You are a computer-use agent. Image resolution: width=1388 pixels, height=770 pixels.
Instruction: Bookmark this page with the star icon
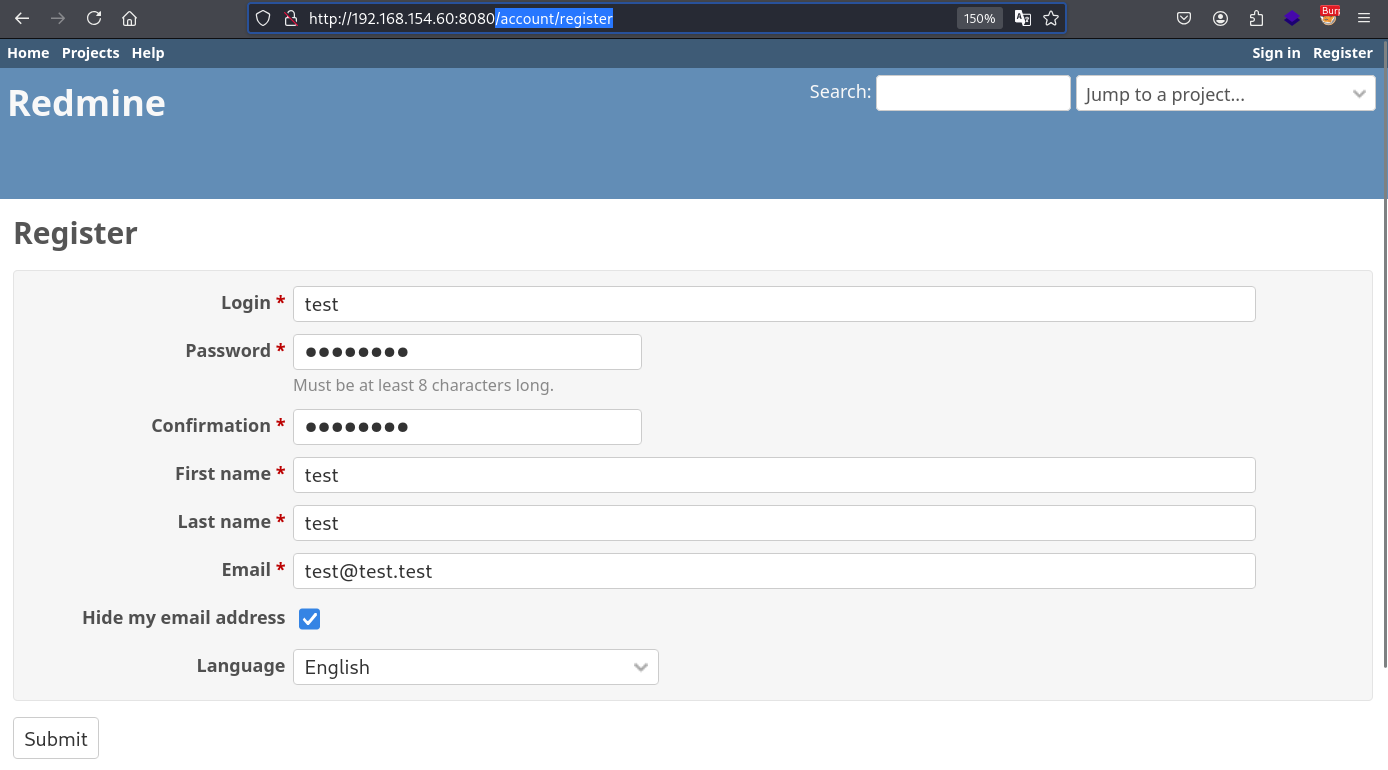(1051, 18)
